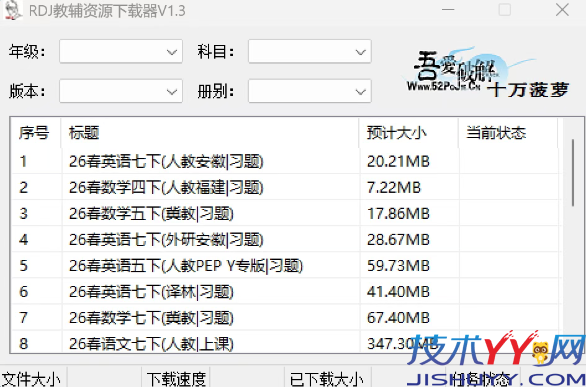Click 已下载大小 in status bar

[326, 378]
